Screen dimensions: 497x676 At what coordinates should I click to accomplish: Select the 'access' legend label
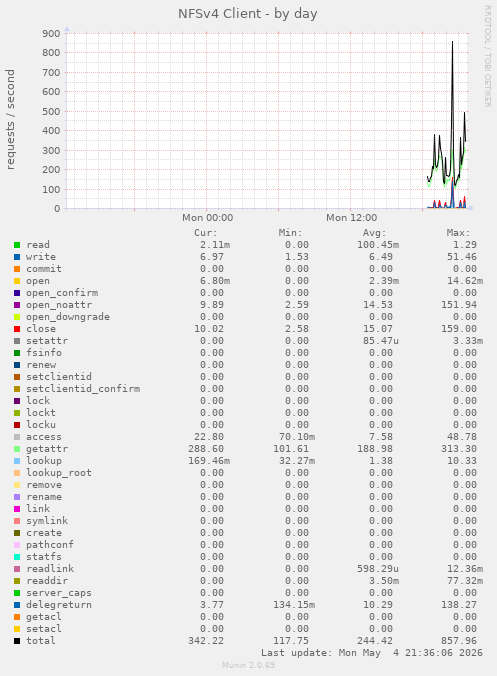(44, 437)
